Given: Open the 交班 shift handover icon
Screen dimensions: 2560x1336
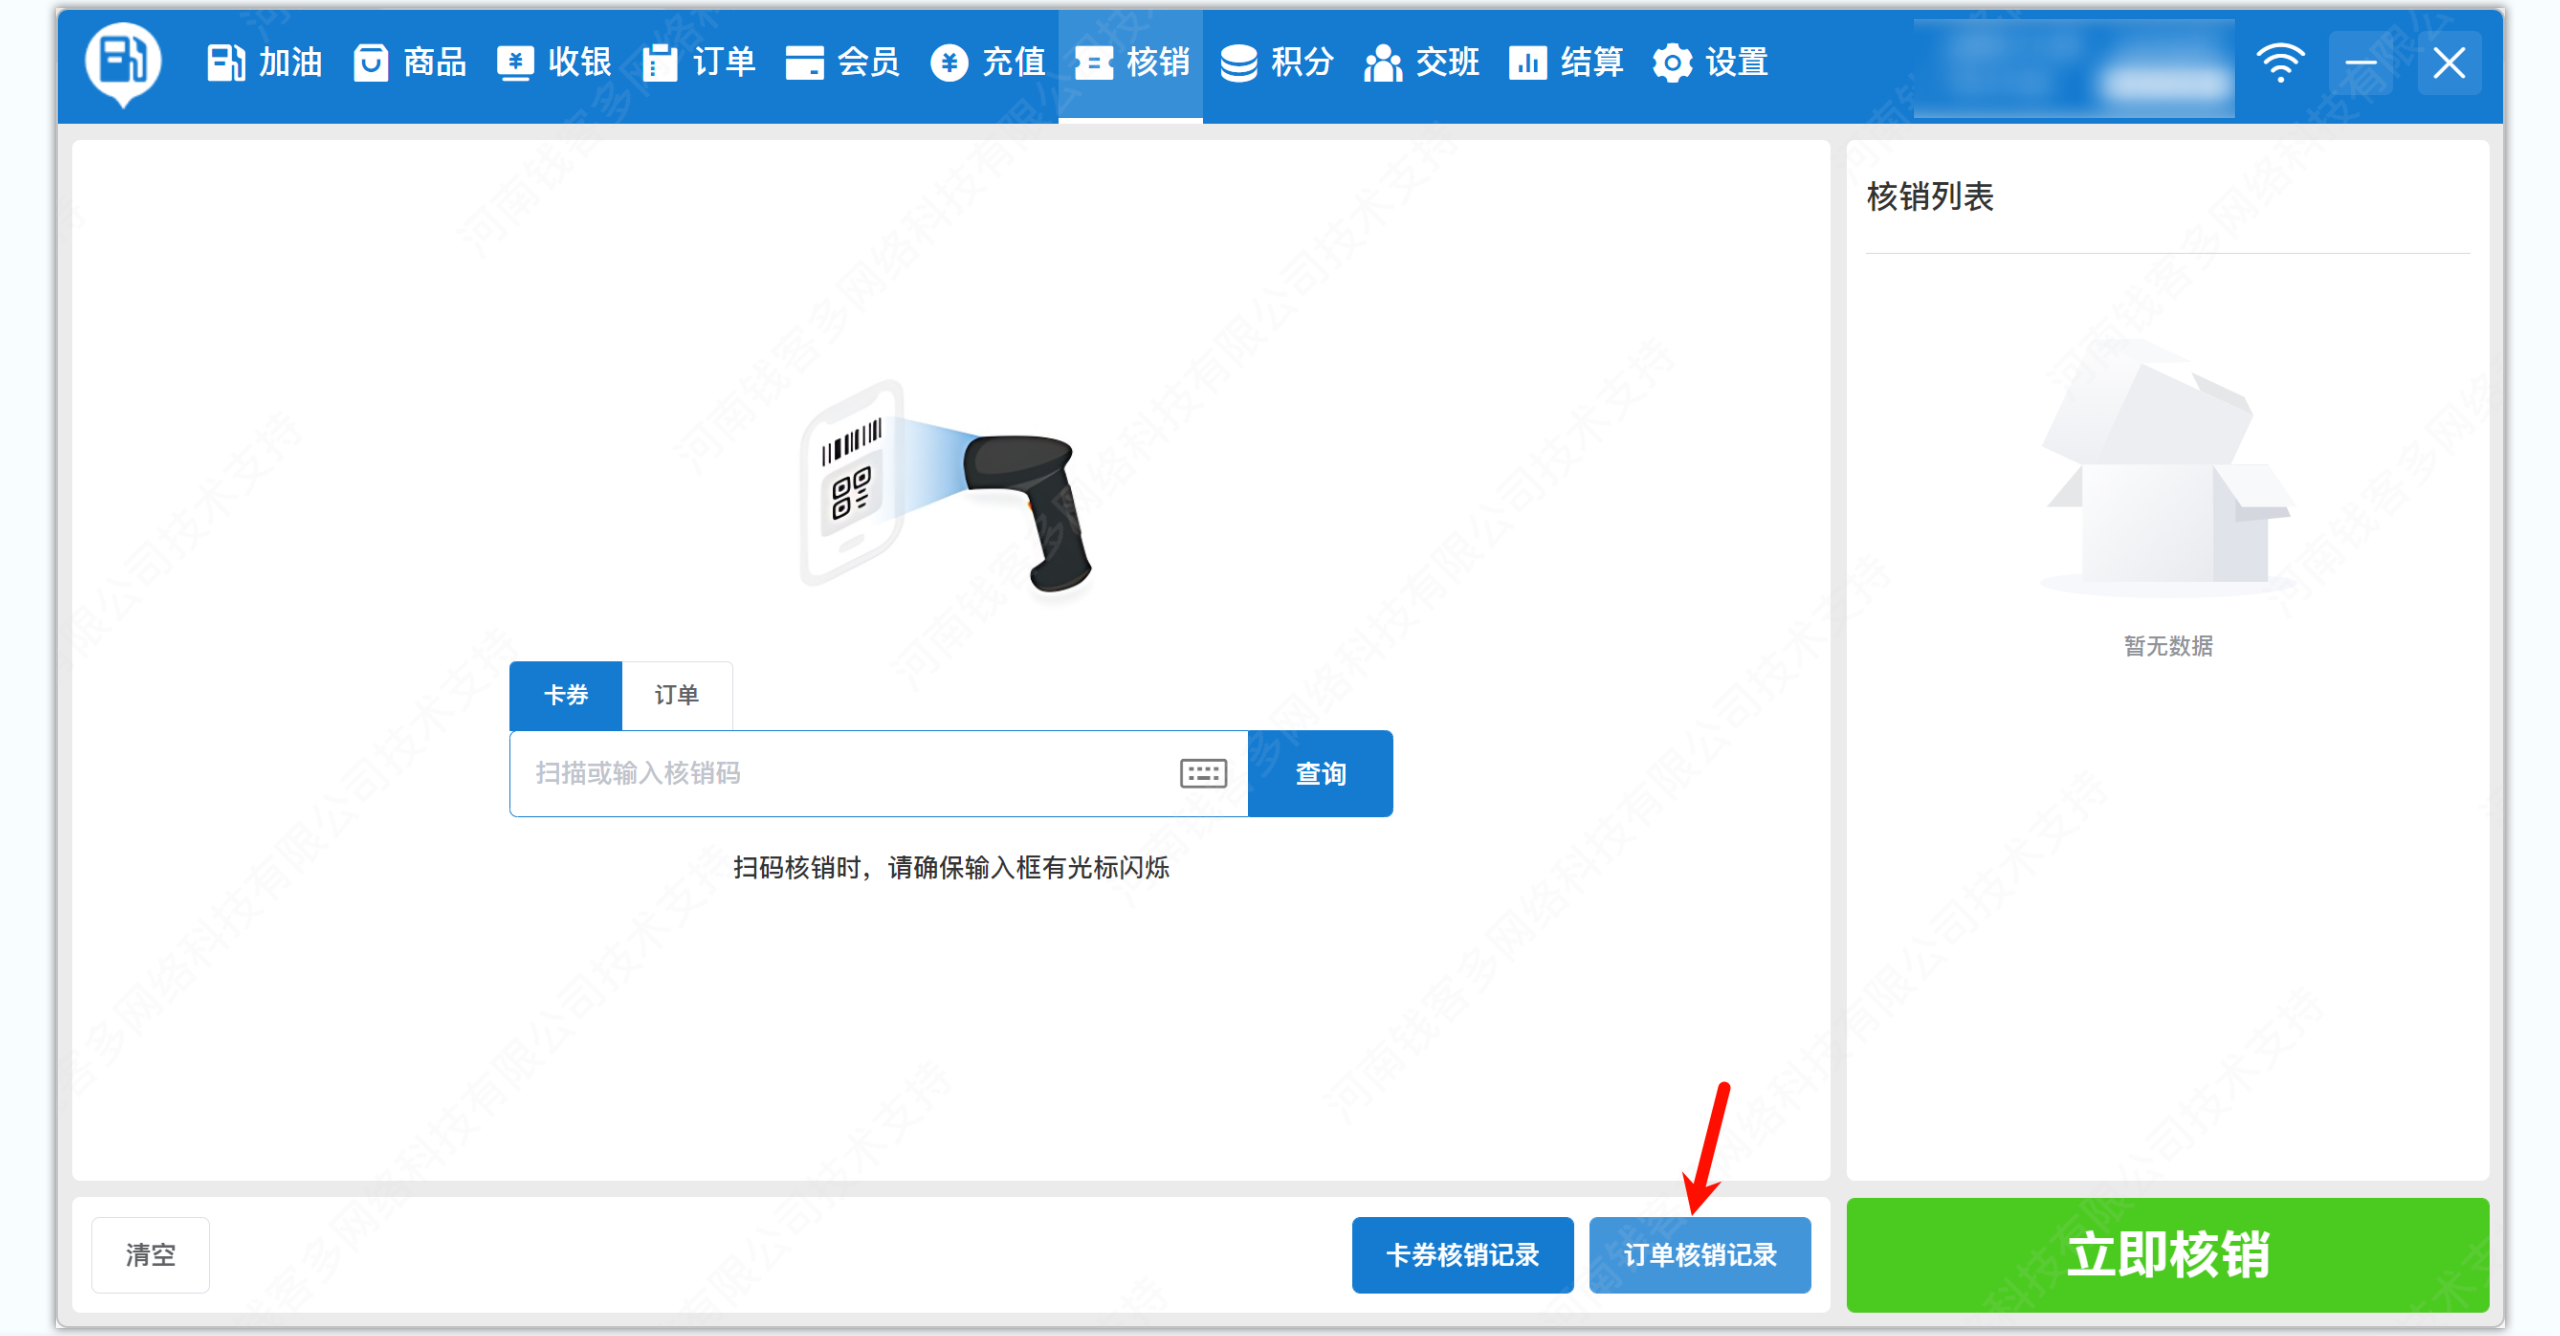Looking at the screenshot, I should pos(1383,62).
